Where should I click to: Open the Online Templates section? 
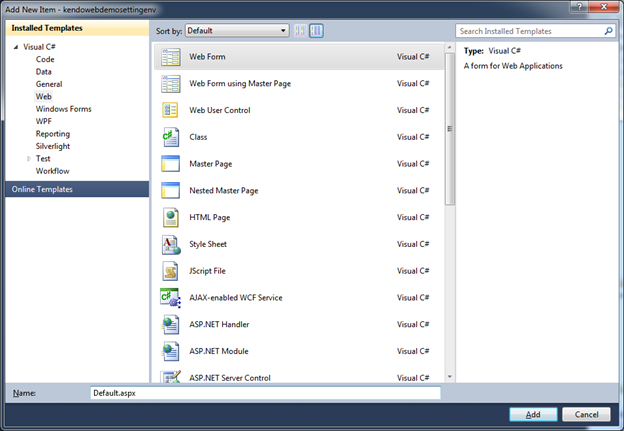coord(42,189)
